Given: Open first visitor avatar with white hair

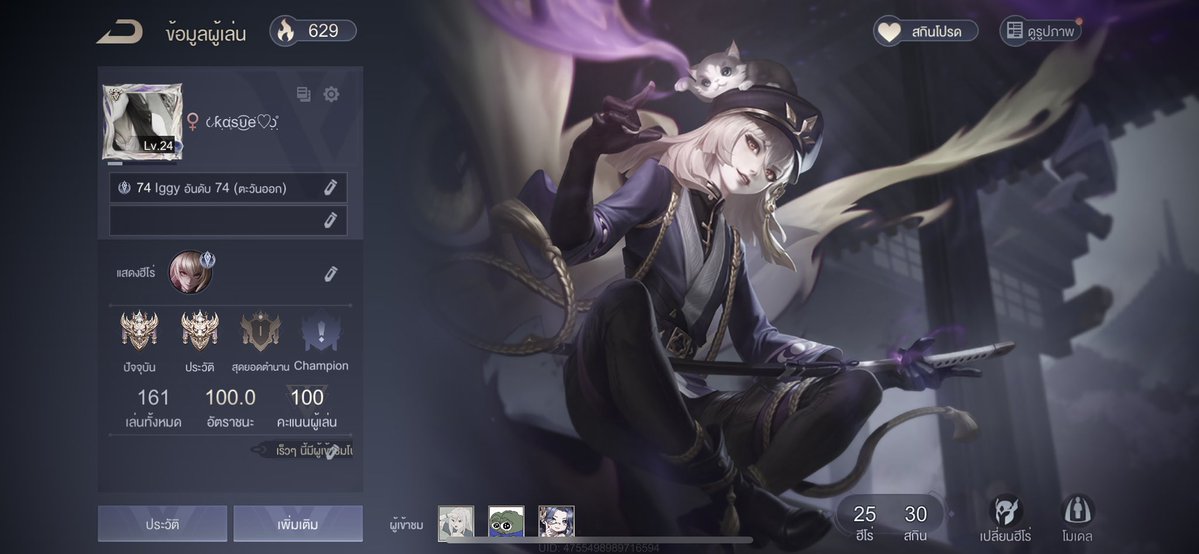Looking at the screenshot, I should [x=456, y=523].
